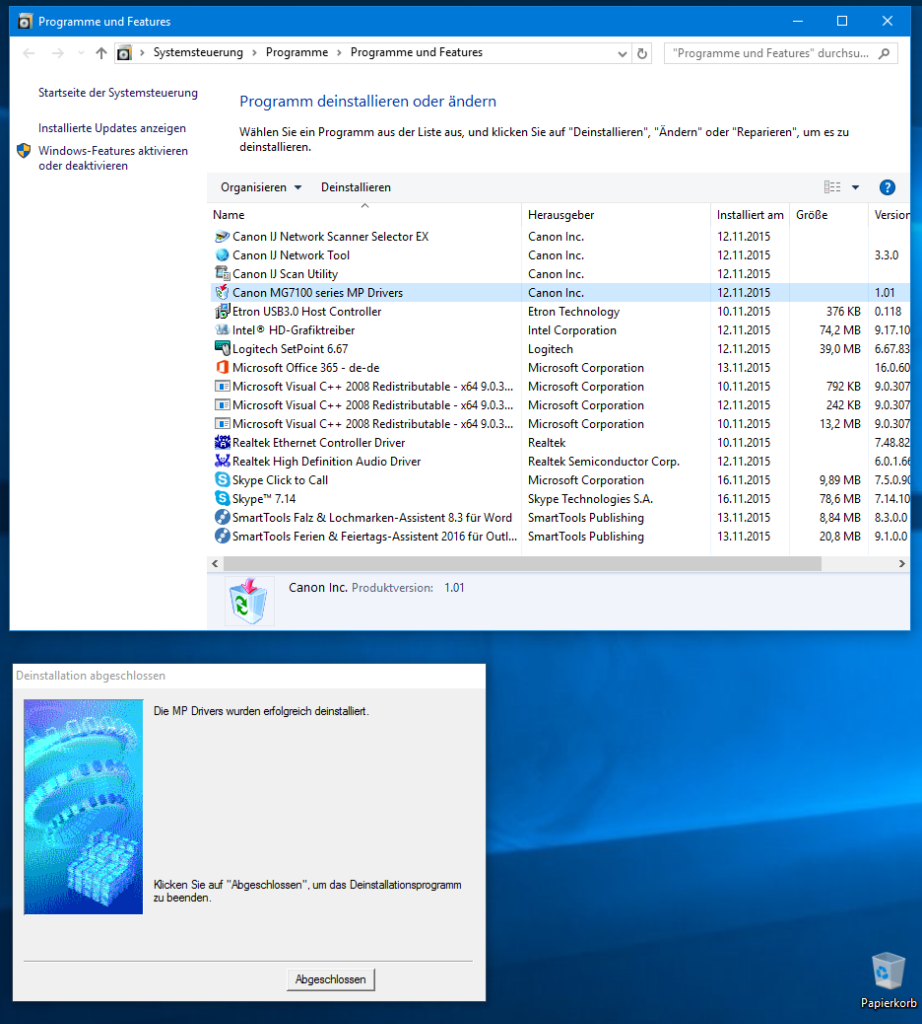The width and height of the screenshot is (922, 1024).
Task: Click the scroll right arrow of the list
Action: tap(902, 564)
